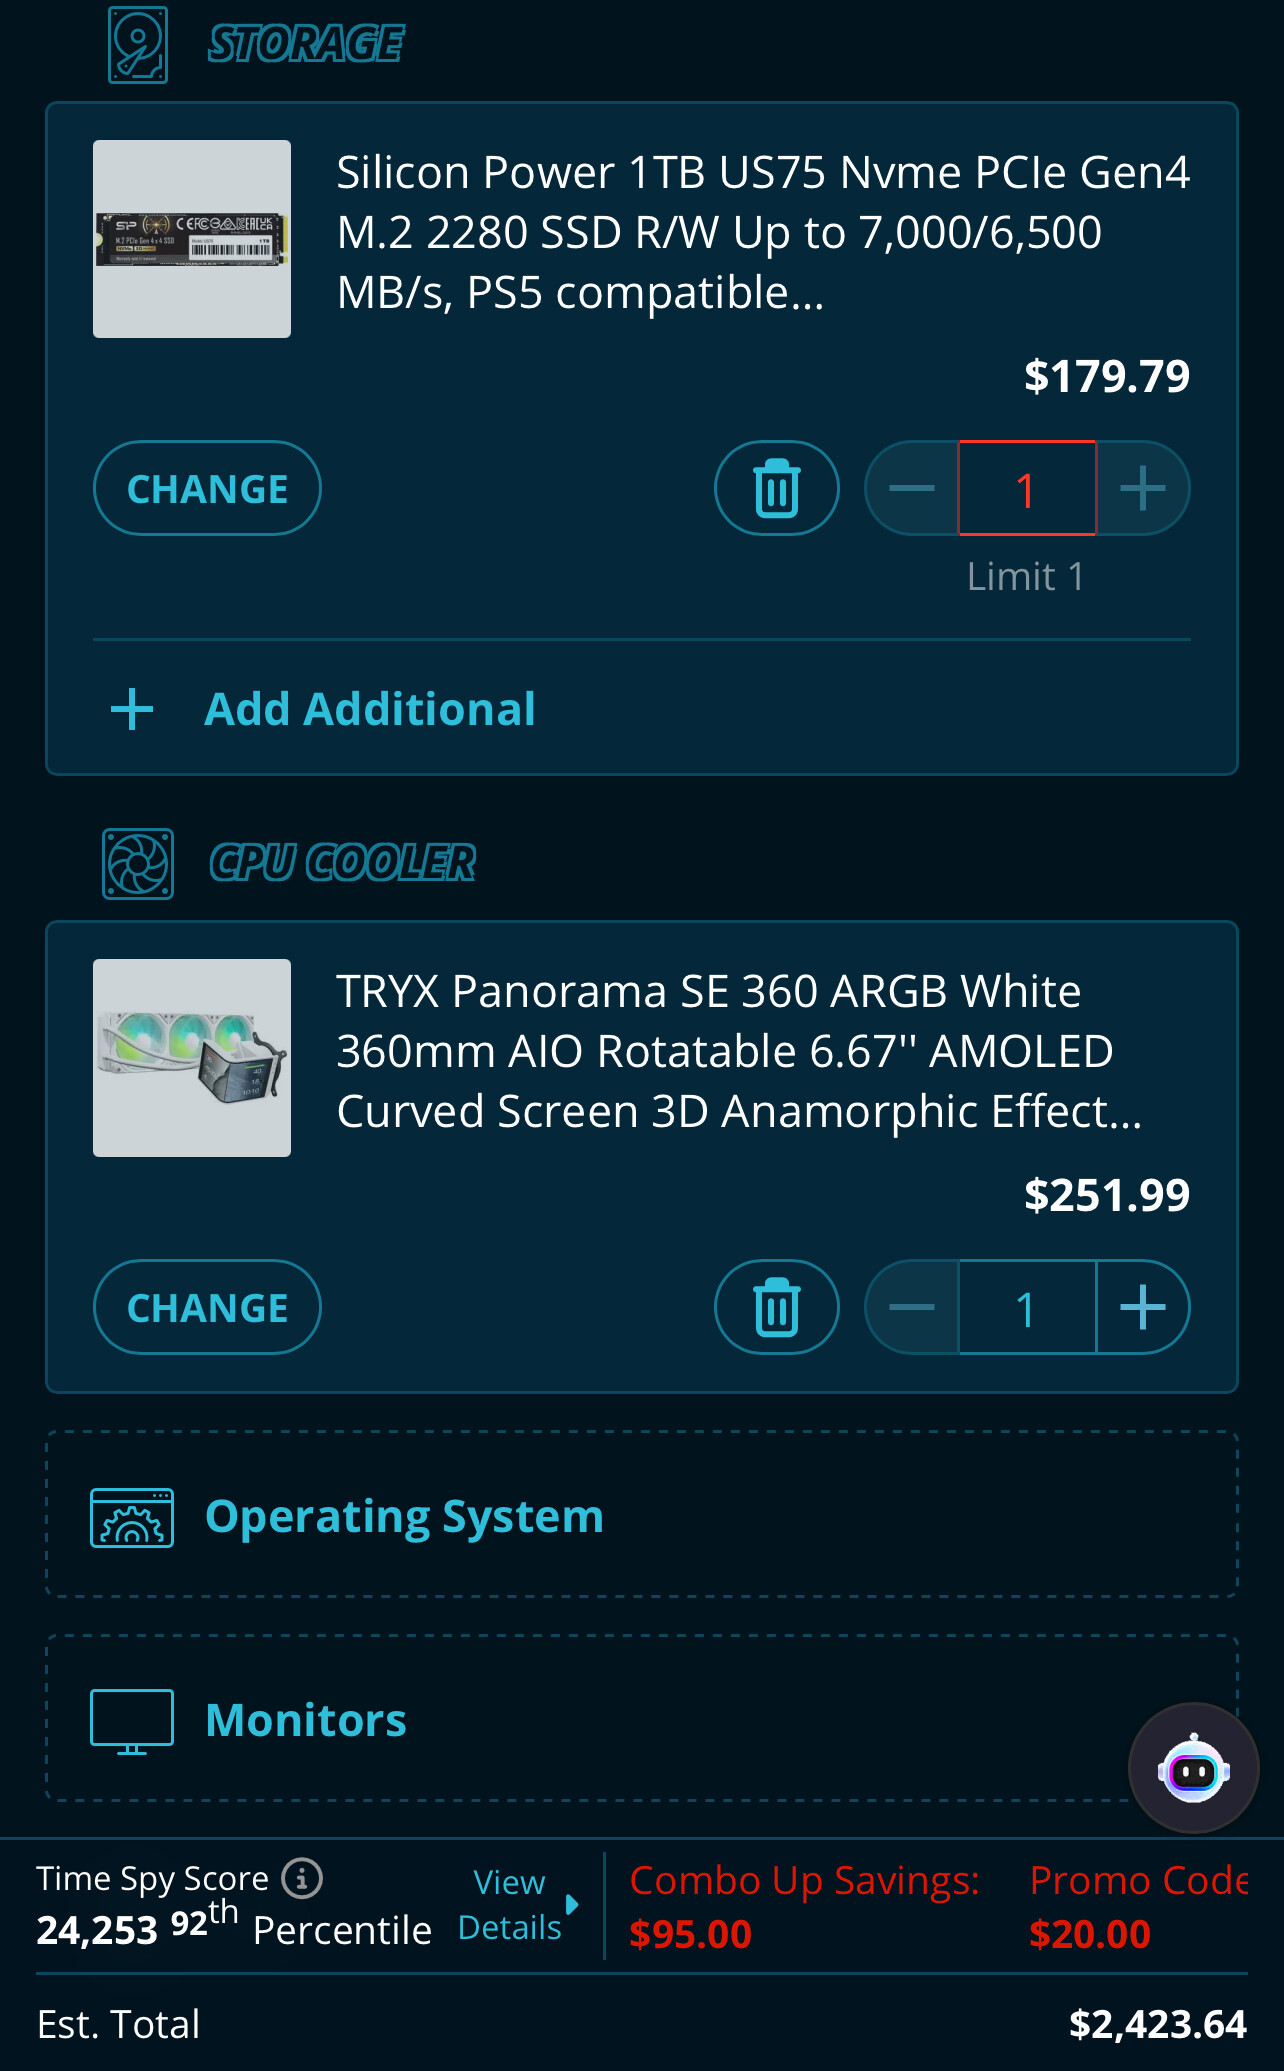Open the chatbot assistant robot icon
This screenshot has height=2071, width=1284.
(1193, 1768)
